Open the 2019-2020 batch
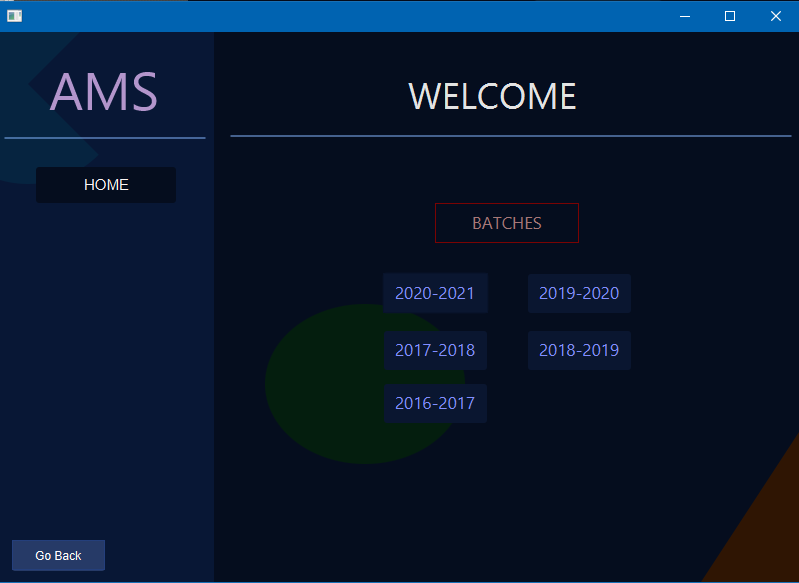Viewport: 799px width, 583px height. (x=579, y=293)
